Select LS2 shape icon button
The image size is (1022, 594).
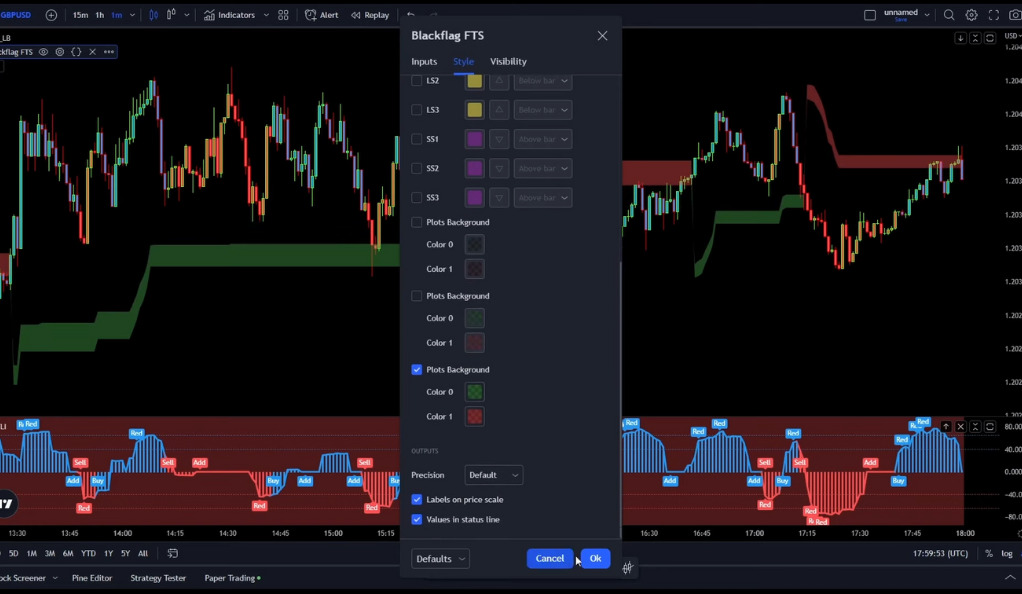click(499, 81)
